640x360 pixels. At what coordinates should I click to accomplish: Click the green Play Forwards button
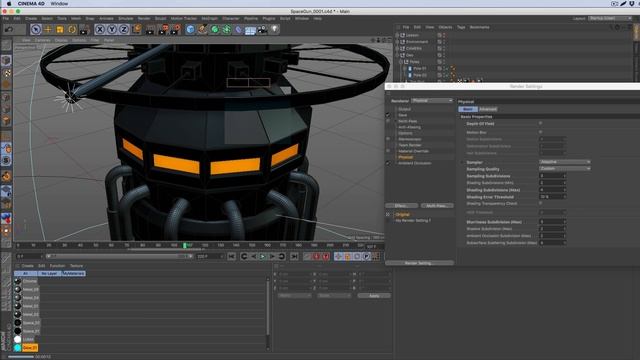click(x=263, y=256)
